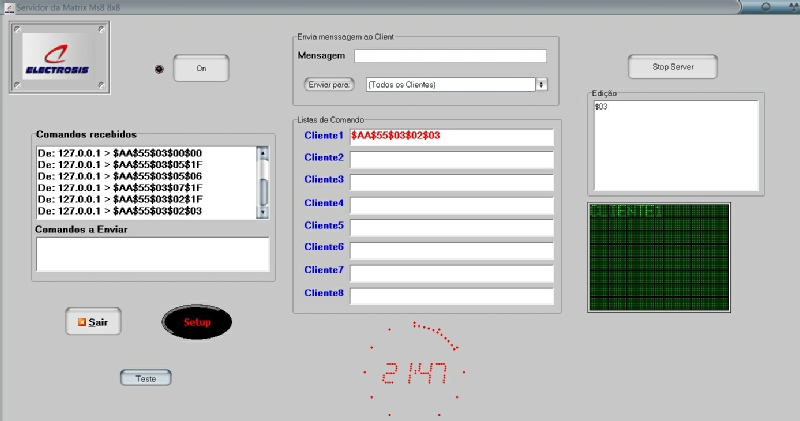Viewport: 800px width, 421px height.
Task: Toggle the On button
Action: tap(201, 68)
